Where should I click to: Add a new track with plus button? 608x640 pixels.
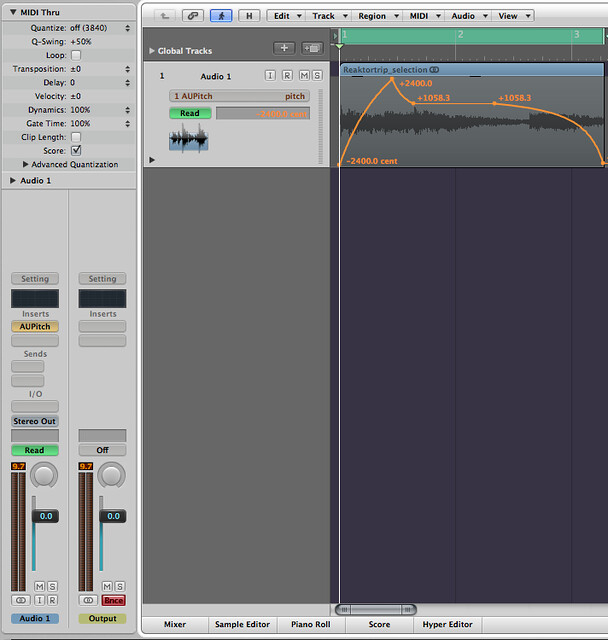point(284,48)
